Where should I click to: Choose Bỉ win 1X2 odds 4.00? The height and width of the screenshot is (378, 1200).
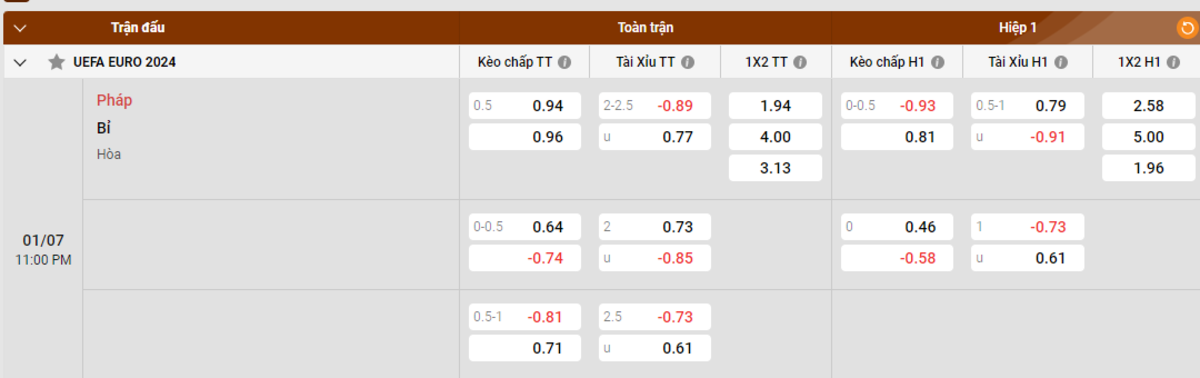775,137
